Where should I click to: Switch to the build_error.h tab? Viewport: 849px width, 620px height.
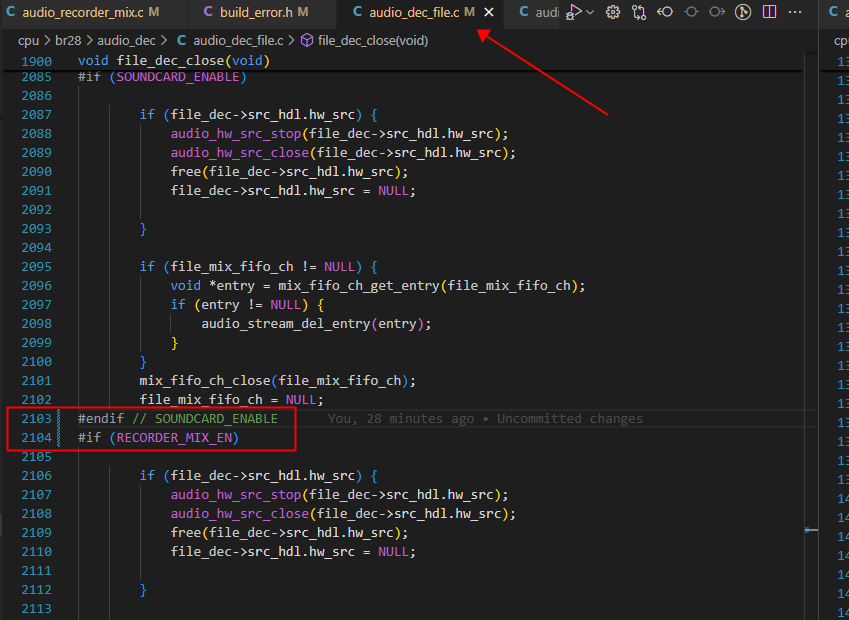pyautogui.click(x=262, y=12)
